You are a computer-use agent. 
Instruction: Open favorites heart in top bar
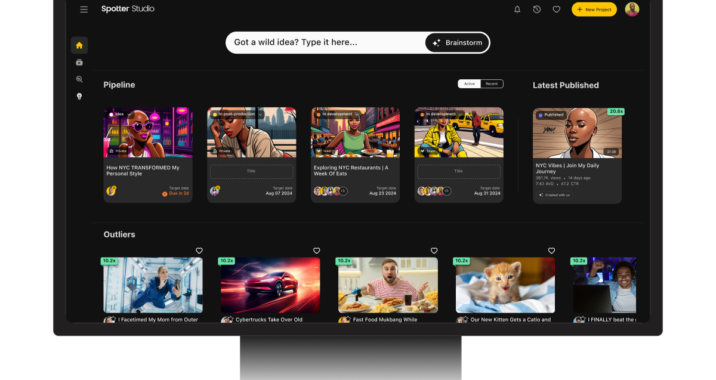click(x=556, y=9)
